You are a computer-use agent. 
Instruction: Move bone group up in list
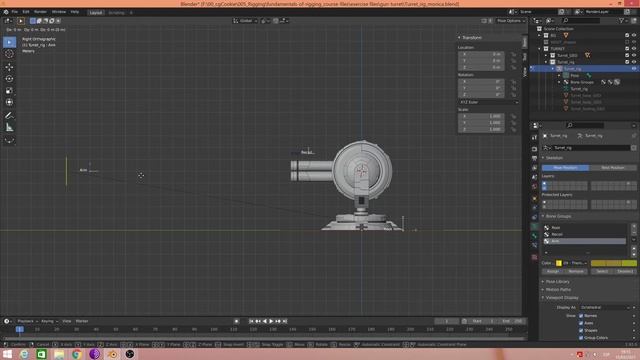click(634, 248)
